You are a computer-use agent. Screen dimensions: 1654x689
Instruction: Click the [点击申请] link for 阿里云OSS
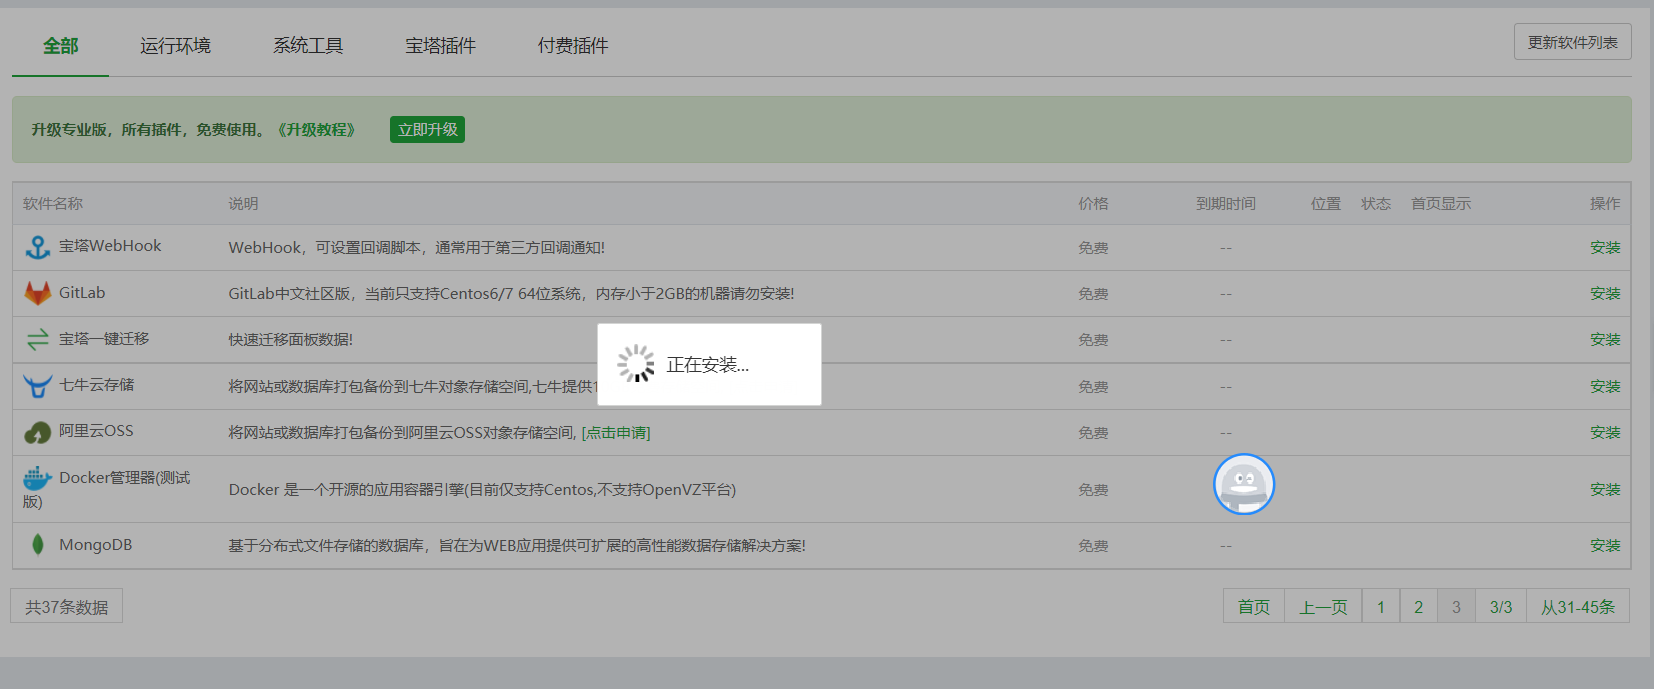pyautogui.click(x=616, y=433)
